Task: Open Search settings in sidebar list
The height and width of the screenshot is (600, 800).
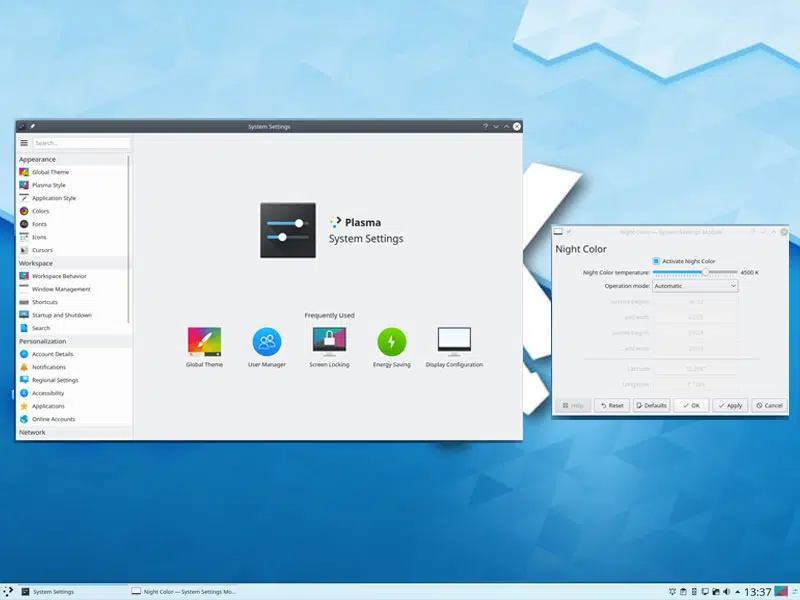Action: (71, 328)
